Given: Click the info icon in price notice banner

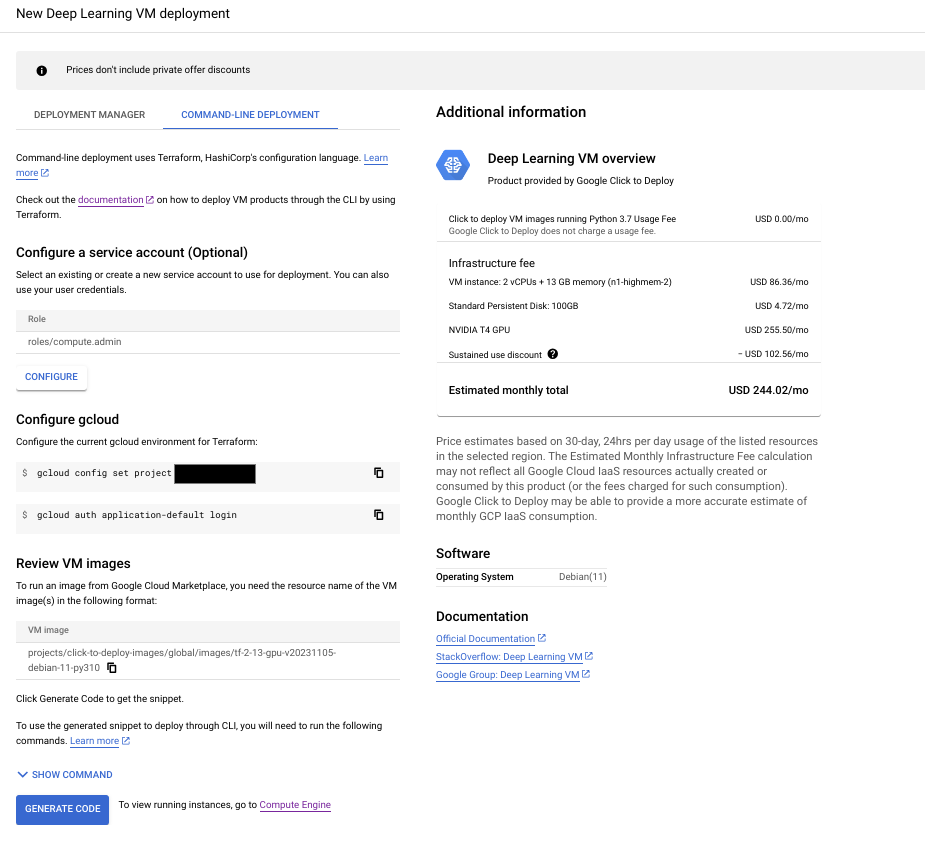Looking at the screenshot, I should [x=42, y=70].
